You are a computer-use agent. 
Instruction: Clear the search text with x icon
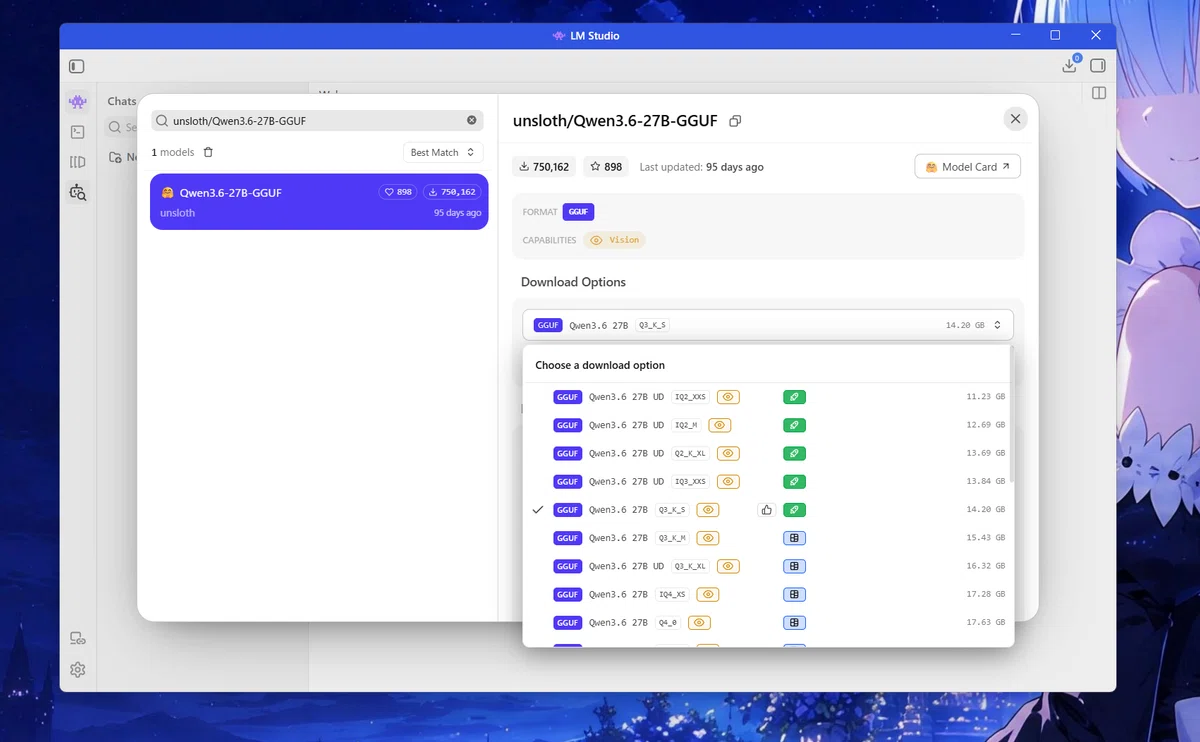[x=472, y=120]
